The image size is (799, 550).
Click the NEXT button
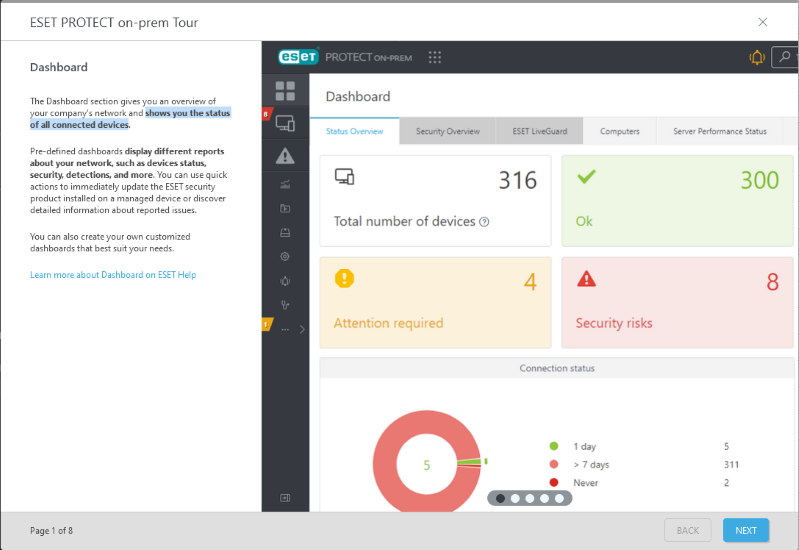(746, 530)
